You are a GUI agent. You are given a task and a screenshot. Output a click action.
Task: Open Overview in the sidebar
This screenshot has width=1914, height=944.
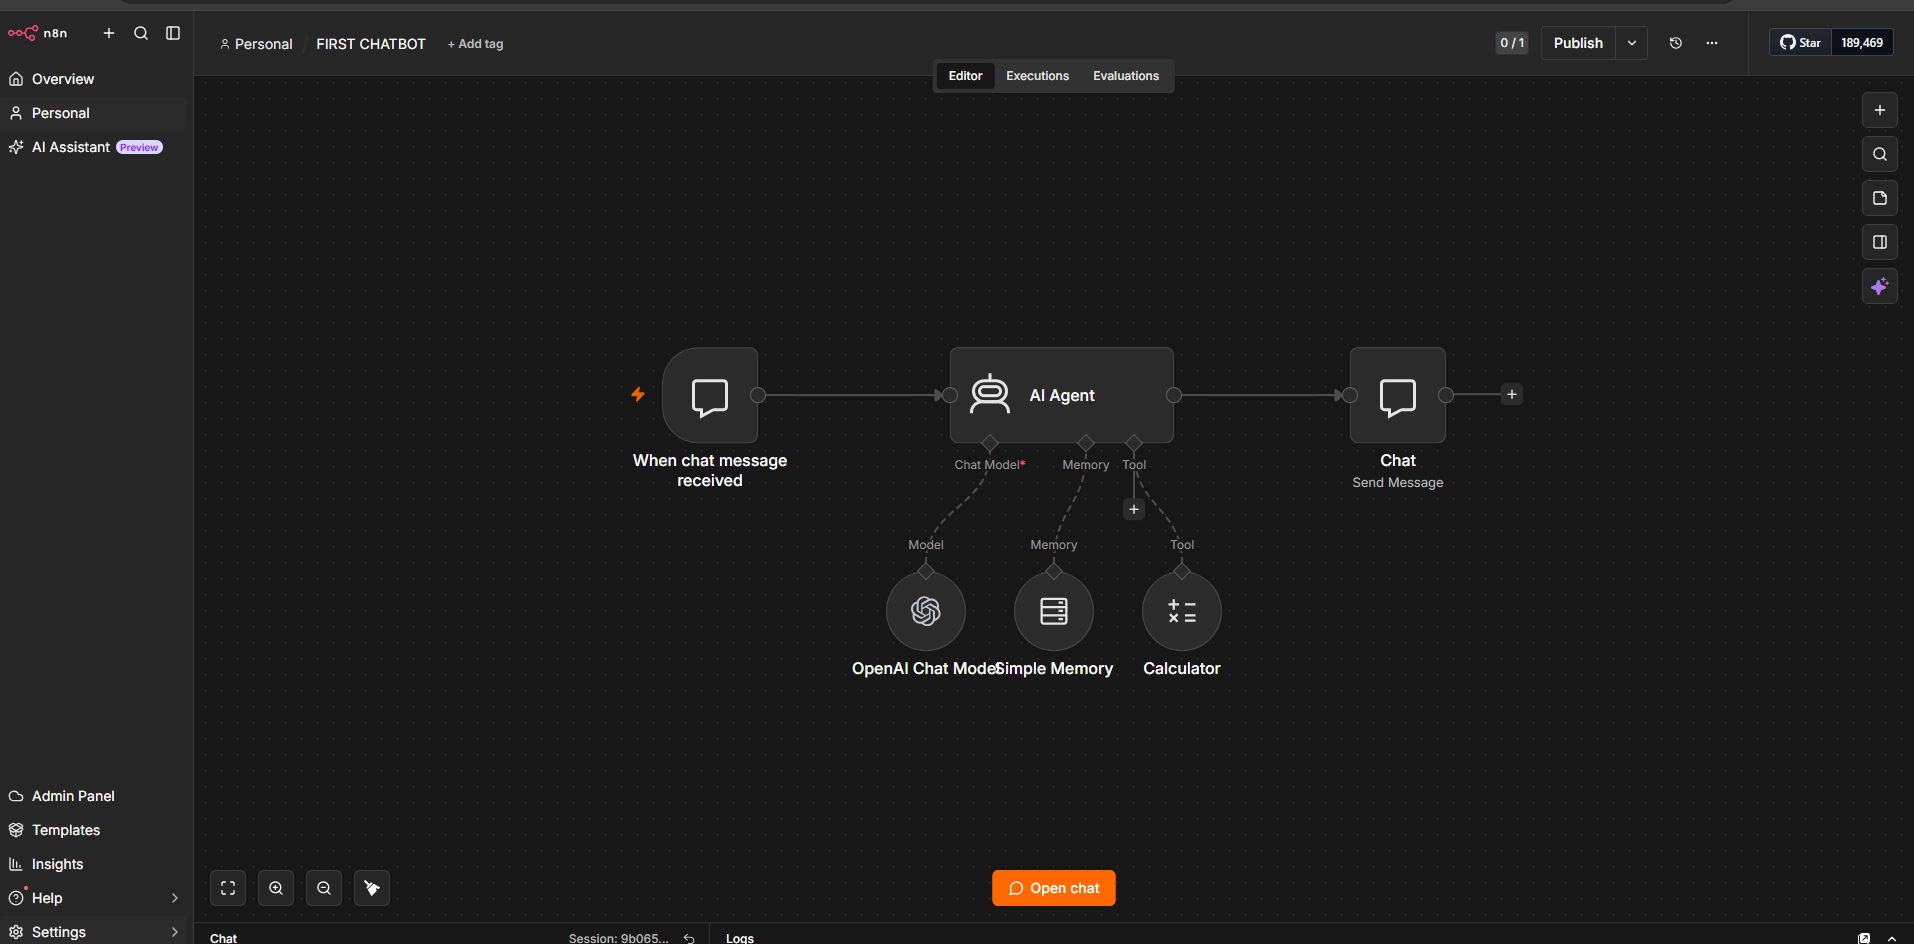(94, 79)
